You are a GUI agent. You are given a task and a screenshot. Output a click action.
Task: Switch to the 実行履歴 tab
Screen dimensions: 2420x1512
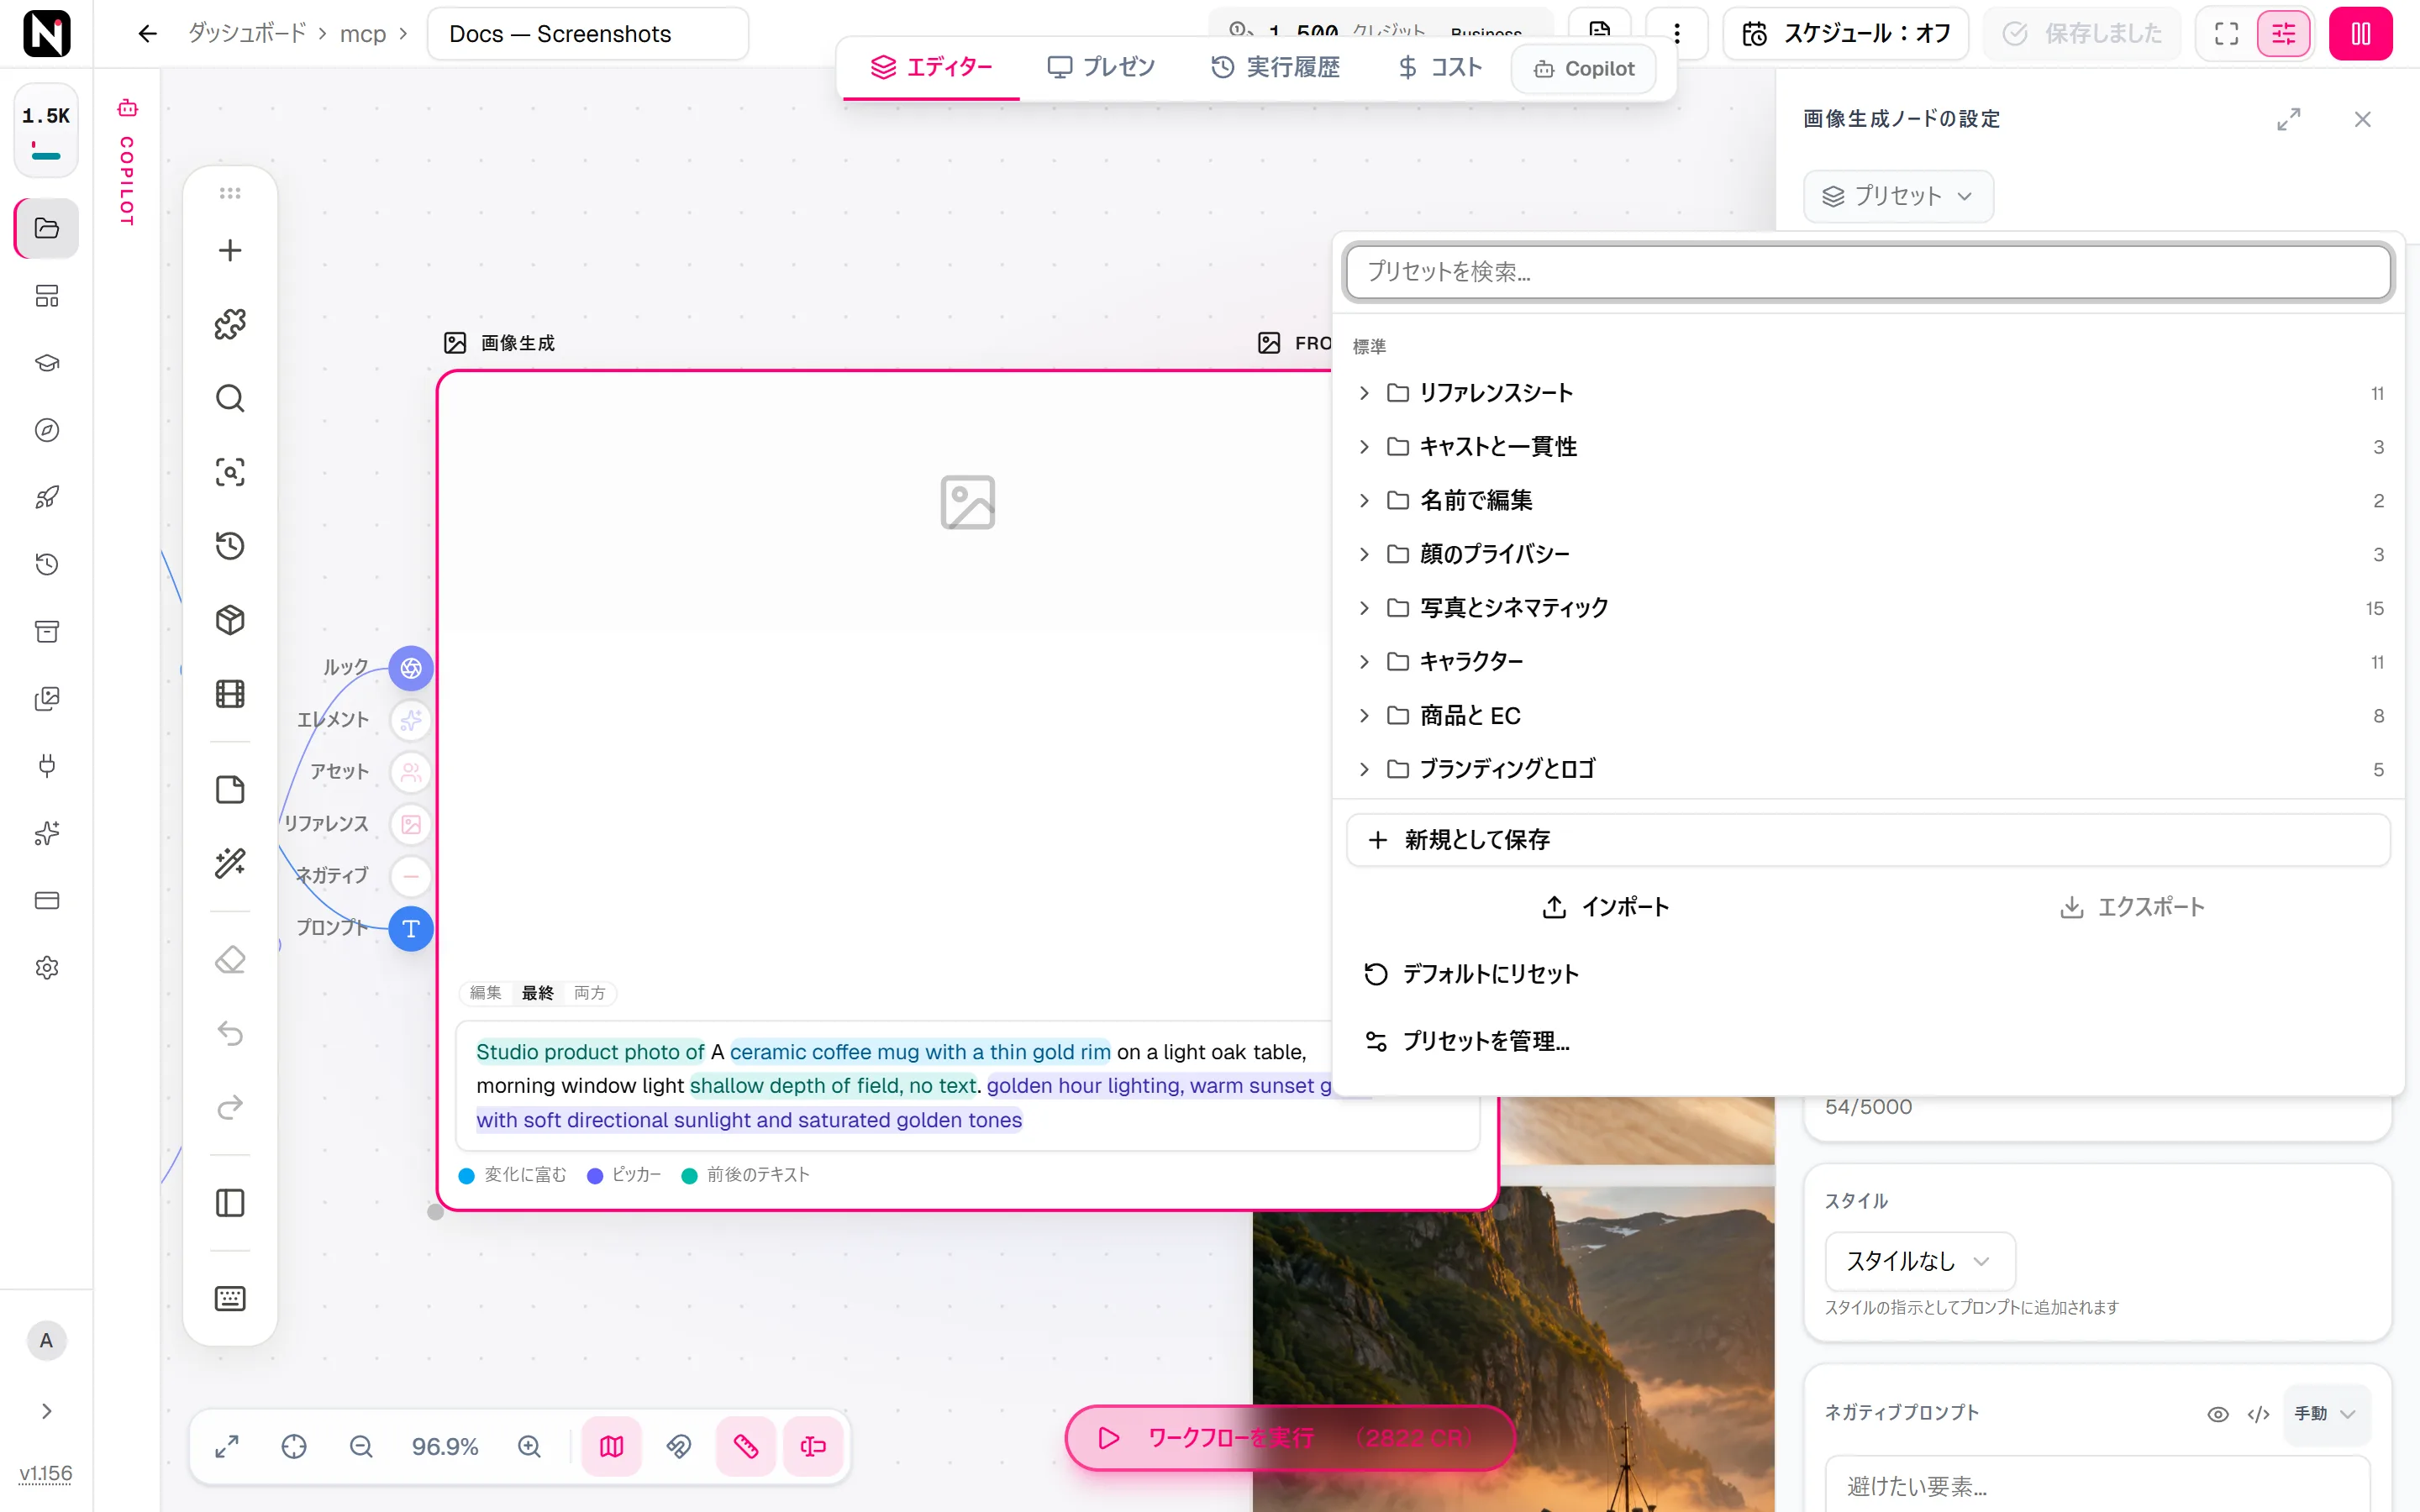[x=1275, y=68]
